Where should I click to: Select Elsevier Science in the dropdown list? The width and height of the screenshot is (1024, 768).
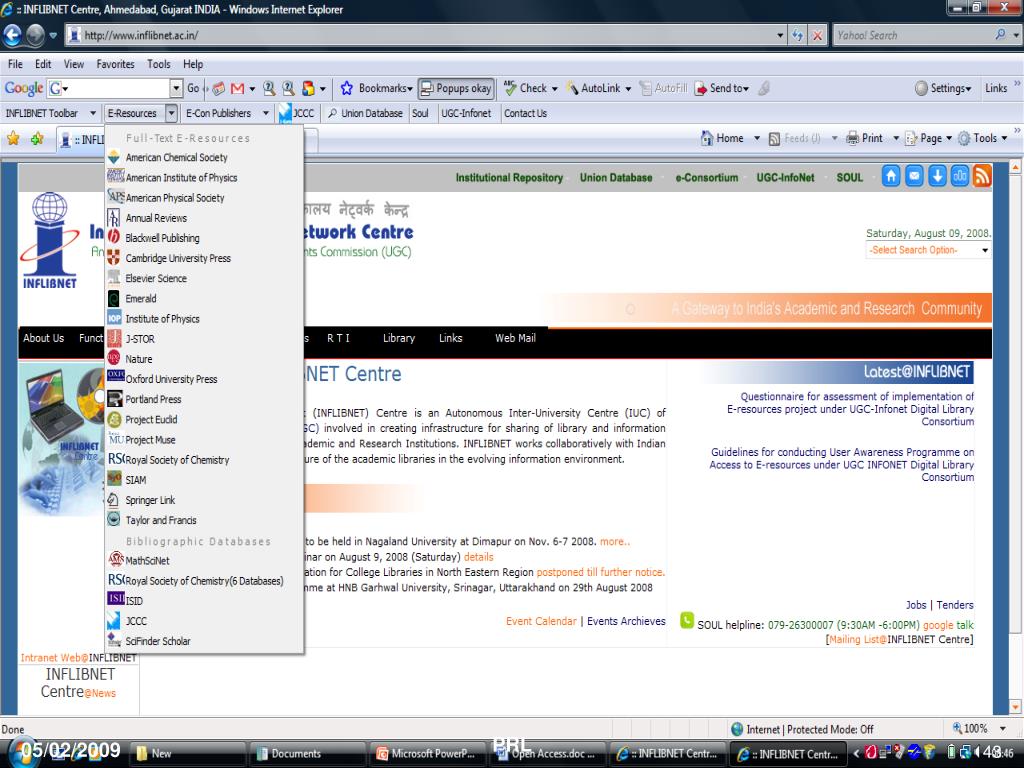tap(204, 278)
